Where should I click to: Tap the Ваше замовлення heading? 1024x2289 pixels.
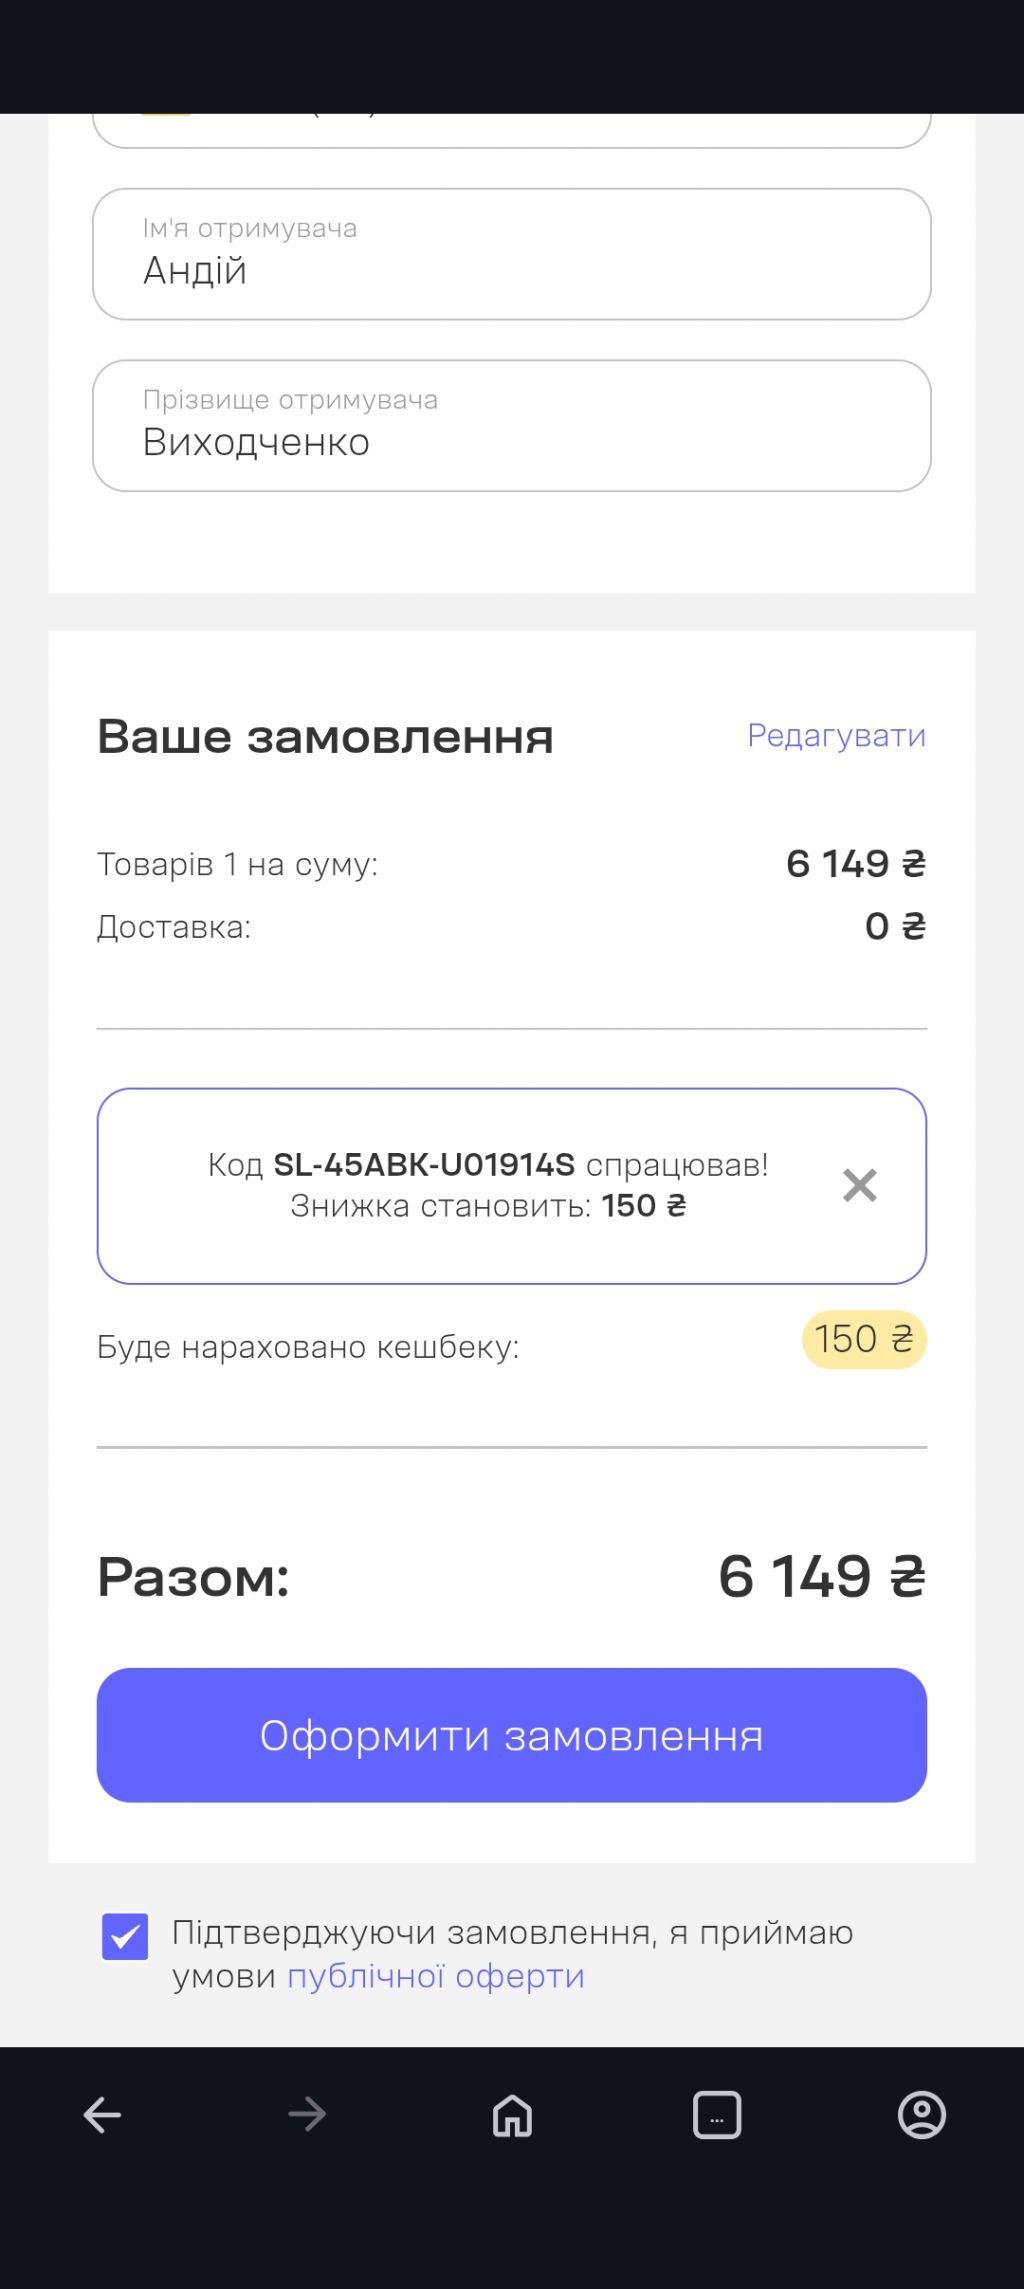click(325, 737)
